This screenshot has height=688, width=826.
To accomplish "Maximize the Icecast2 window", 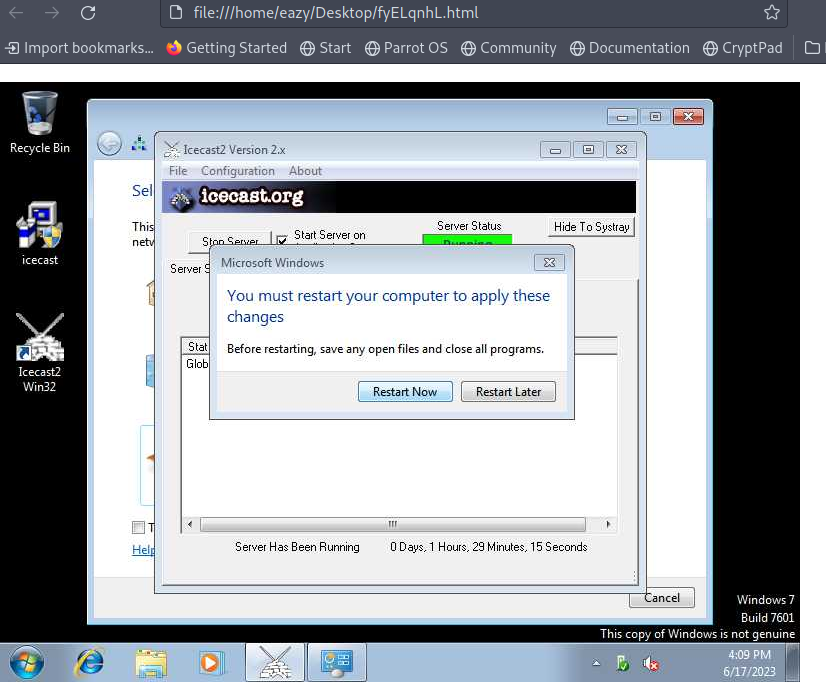I will pos(588,150).
